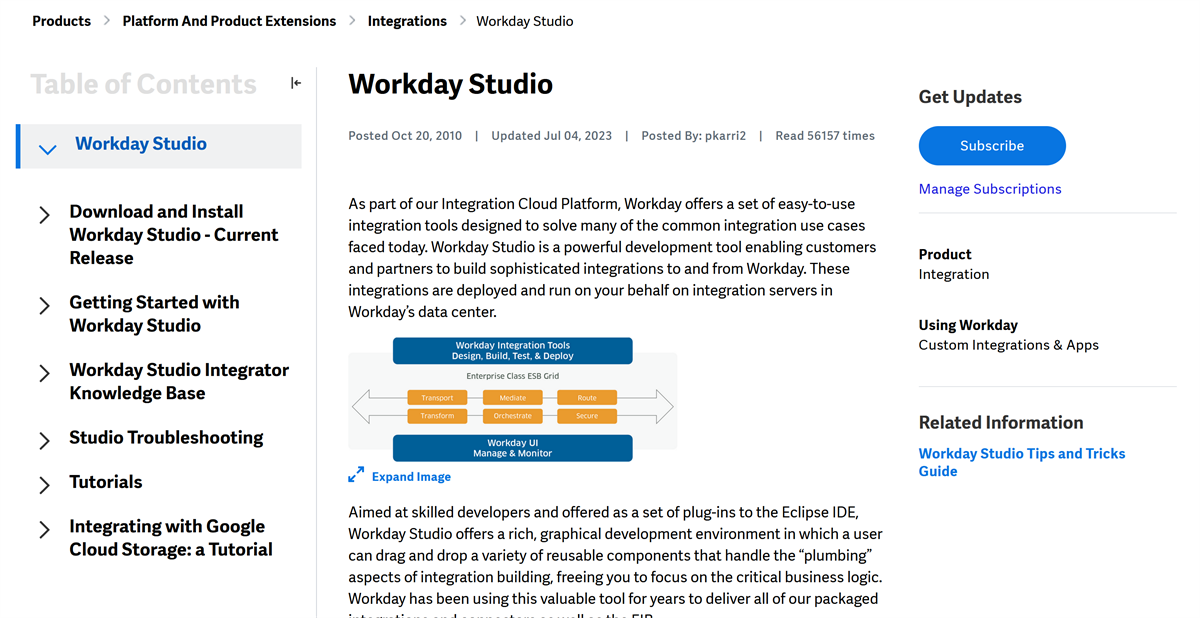This screenshot has height=618, width=1200.
Task: Click the Workday Studio breadcrumb text
Action: tap(525, 21)
